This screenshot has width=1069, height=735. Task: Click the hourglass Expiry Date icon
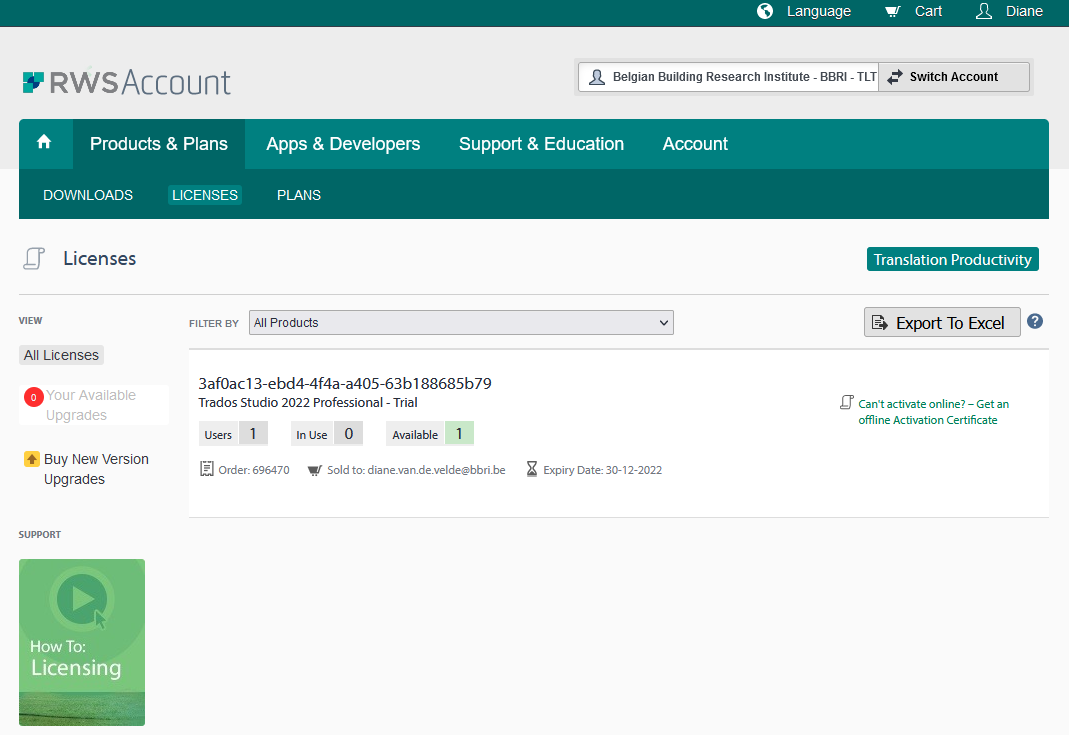pyautogui.click(x=532, y=468)
